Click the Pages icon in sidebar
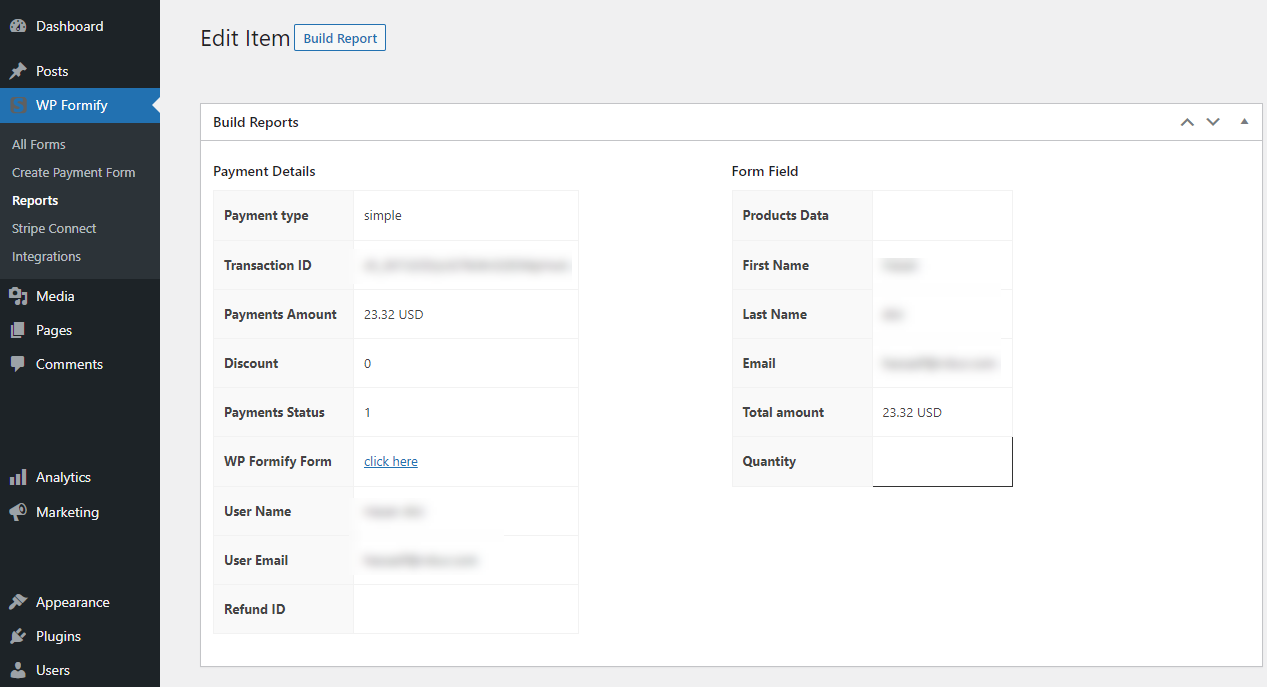 18,330
